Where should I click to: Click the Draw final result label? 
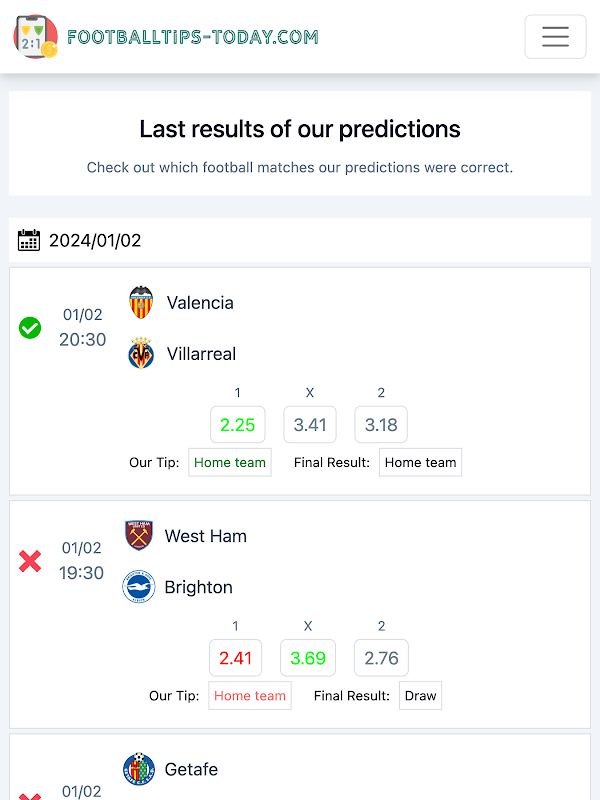point(421,696)
